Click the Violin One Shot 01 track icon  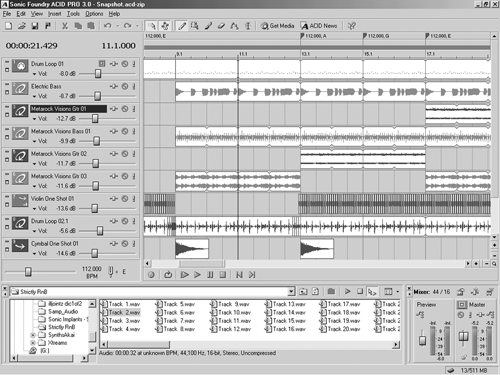[x=20, y=201]
